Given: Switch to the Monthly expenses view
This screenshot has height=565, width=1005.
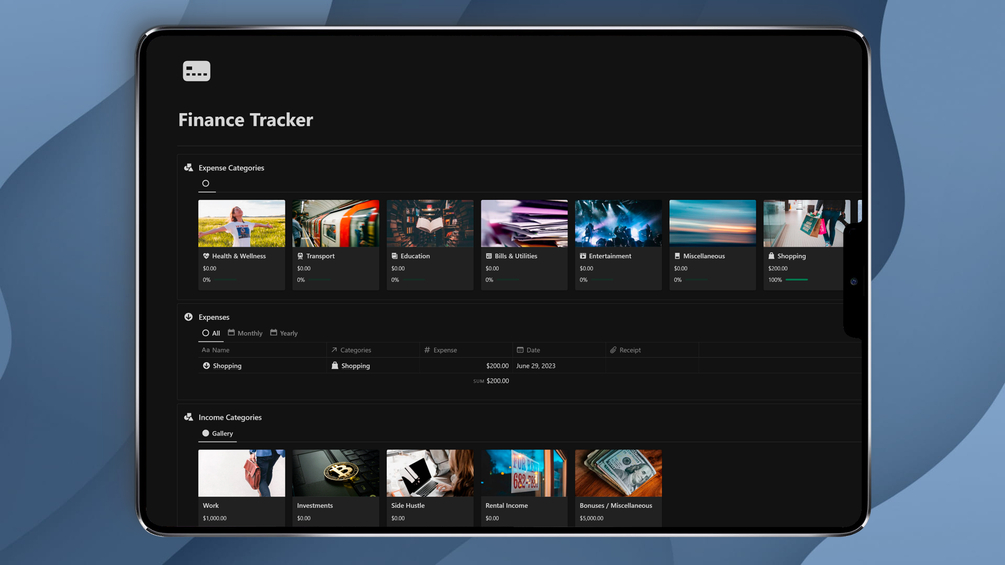Looking at the screenshot, I should pyautogui.click(x=245, y=333).
